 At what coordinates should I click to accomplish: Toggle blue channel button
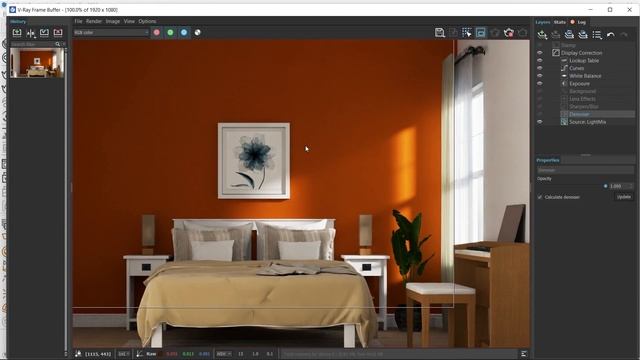[x=184, y=33]
